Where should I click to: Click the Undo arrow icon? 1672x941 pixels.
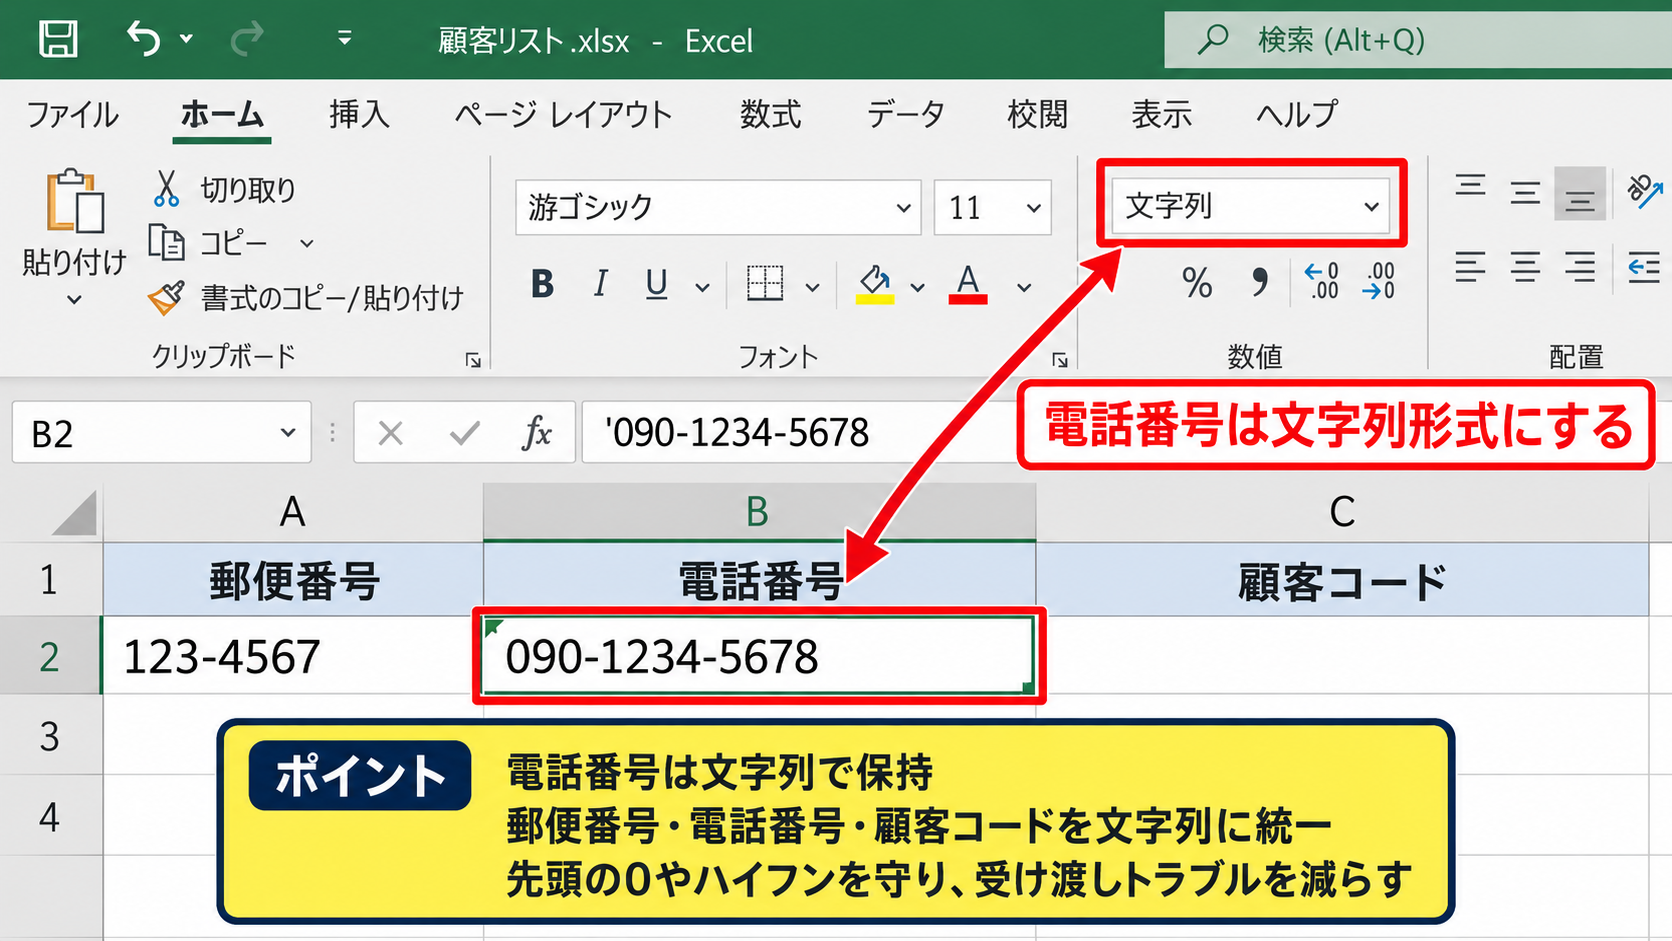pyautogui.click(x=144, y=40)
